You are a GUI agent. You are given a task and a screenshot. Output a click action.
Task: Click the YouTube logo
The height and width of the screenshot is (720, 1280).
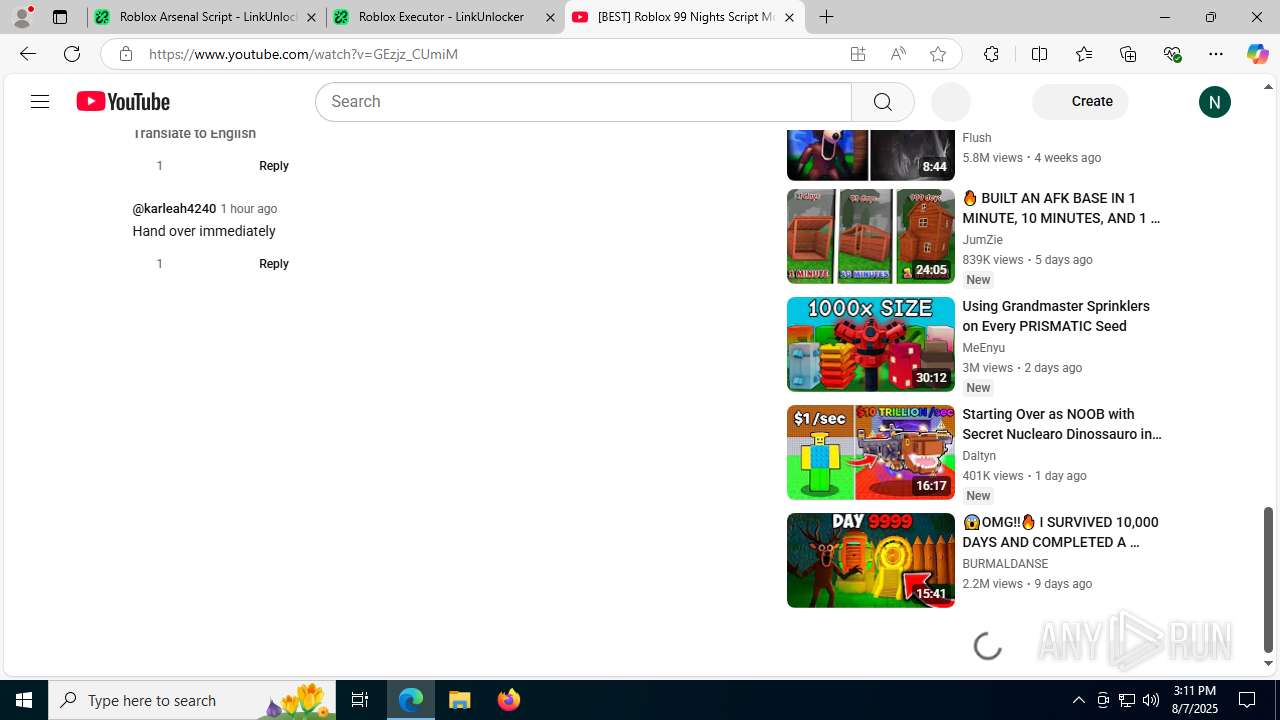123,101
